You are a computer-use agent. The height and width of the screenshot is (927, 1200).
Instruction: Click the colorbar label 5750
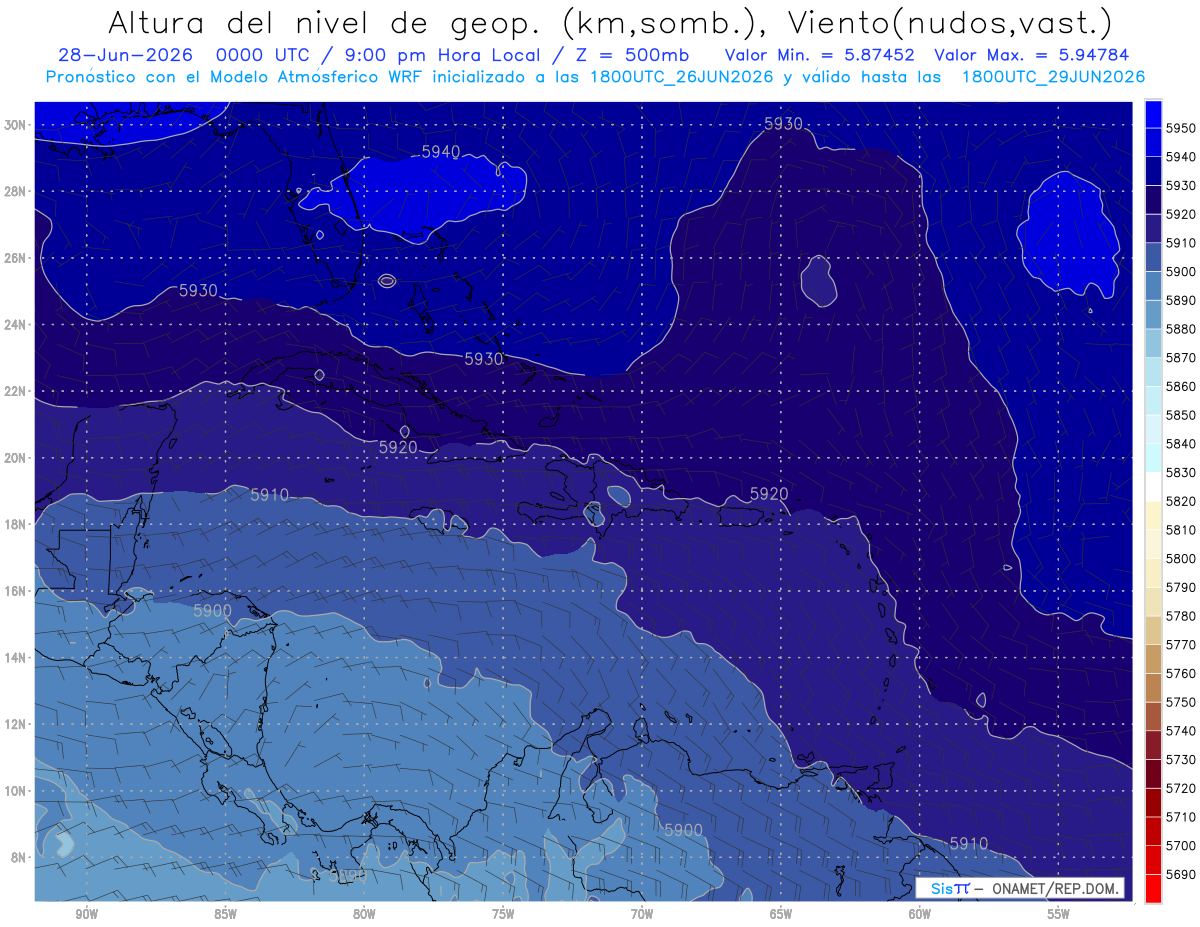point(1180,702)
